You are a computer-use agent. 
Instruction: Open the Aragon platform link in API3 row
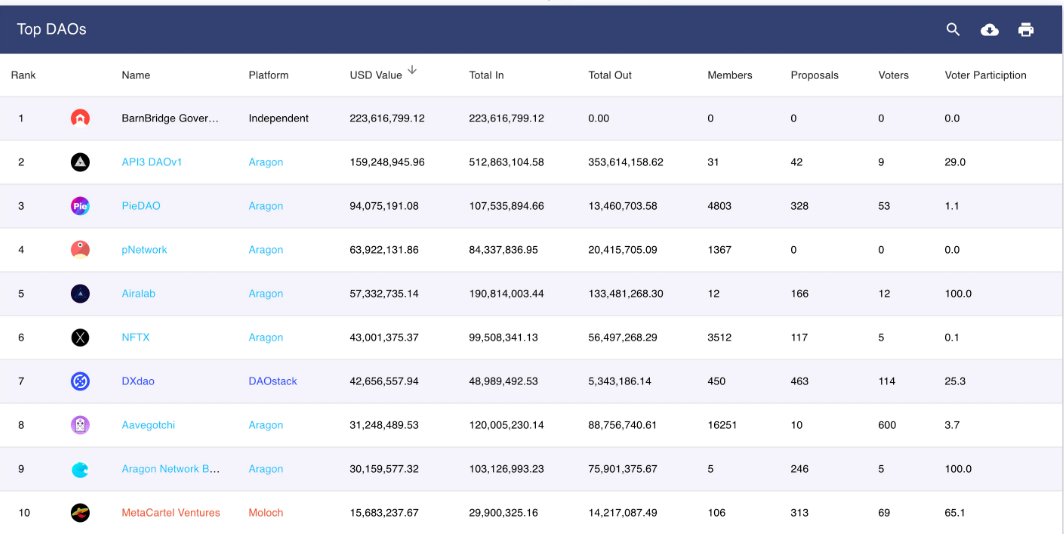pos(265,162)
